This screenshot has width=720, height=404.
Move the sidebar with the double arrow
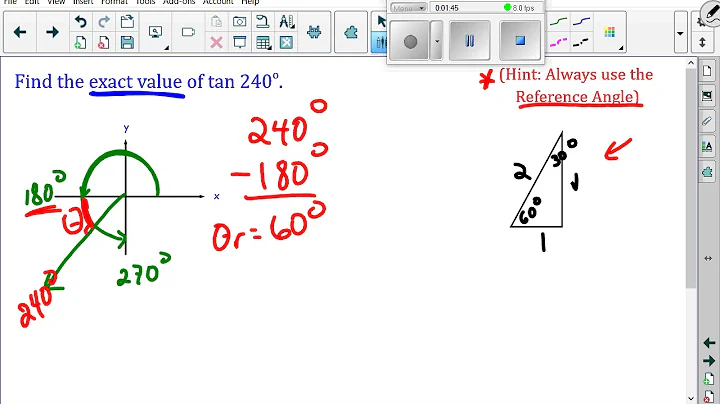click(708, 258)
